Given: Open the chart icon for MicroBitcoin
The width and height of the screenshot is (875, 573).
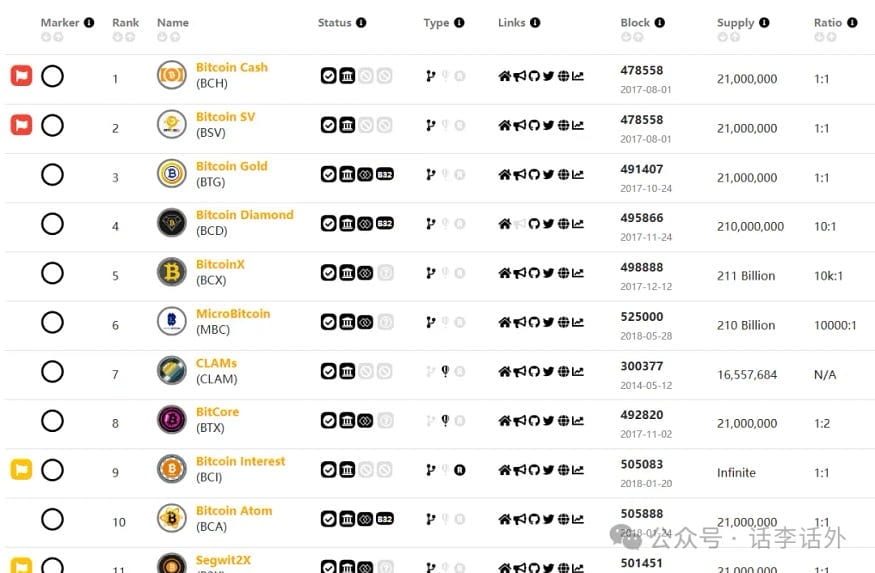Looking at the screenshot, I should coord(578,322).
